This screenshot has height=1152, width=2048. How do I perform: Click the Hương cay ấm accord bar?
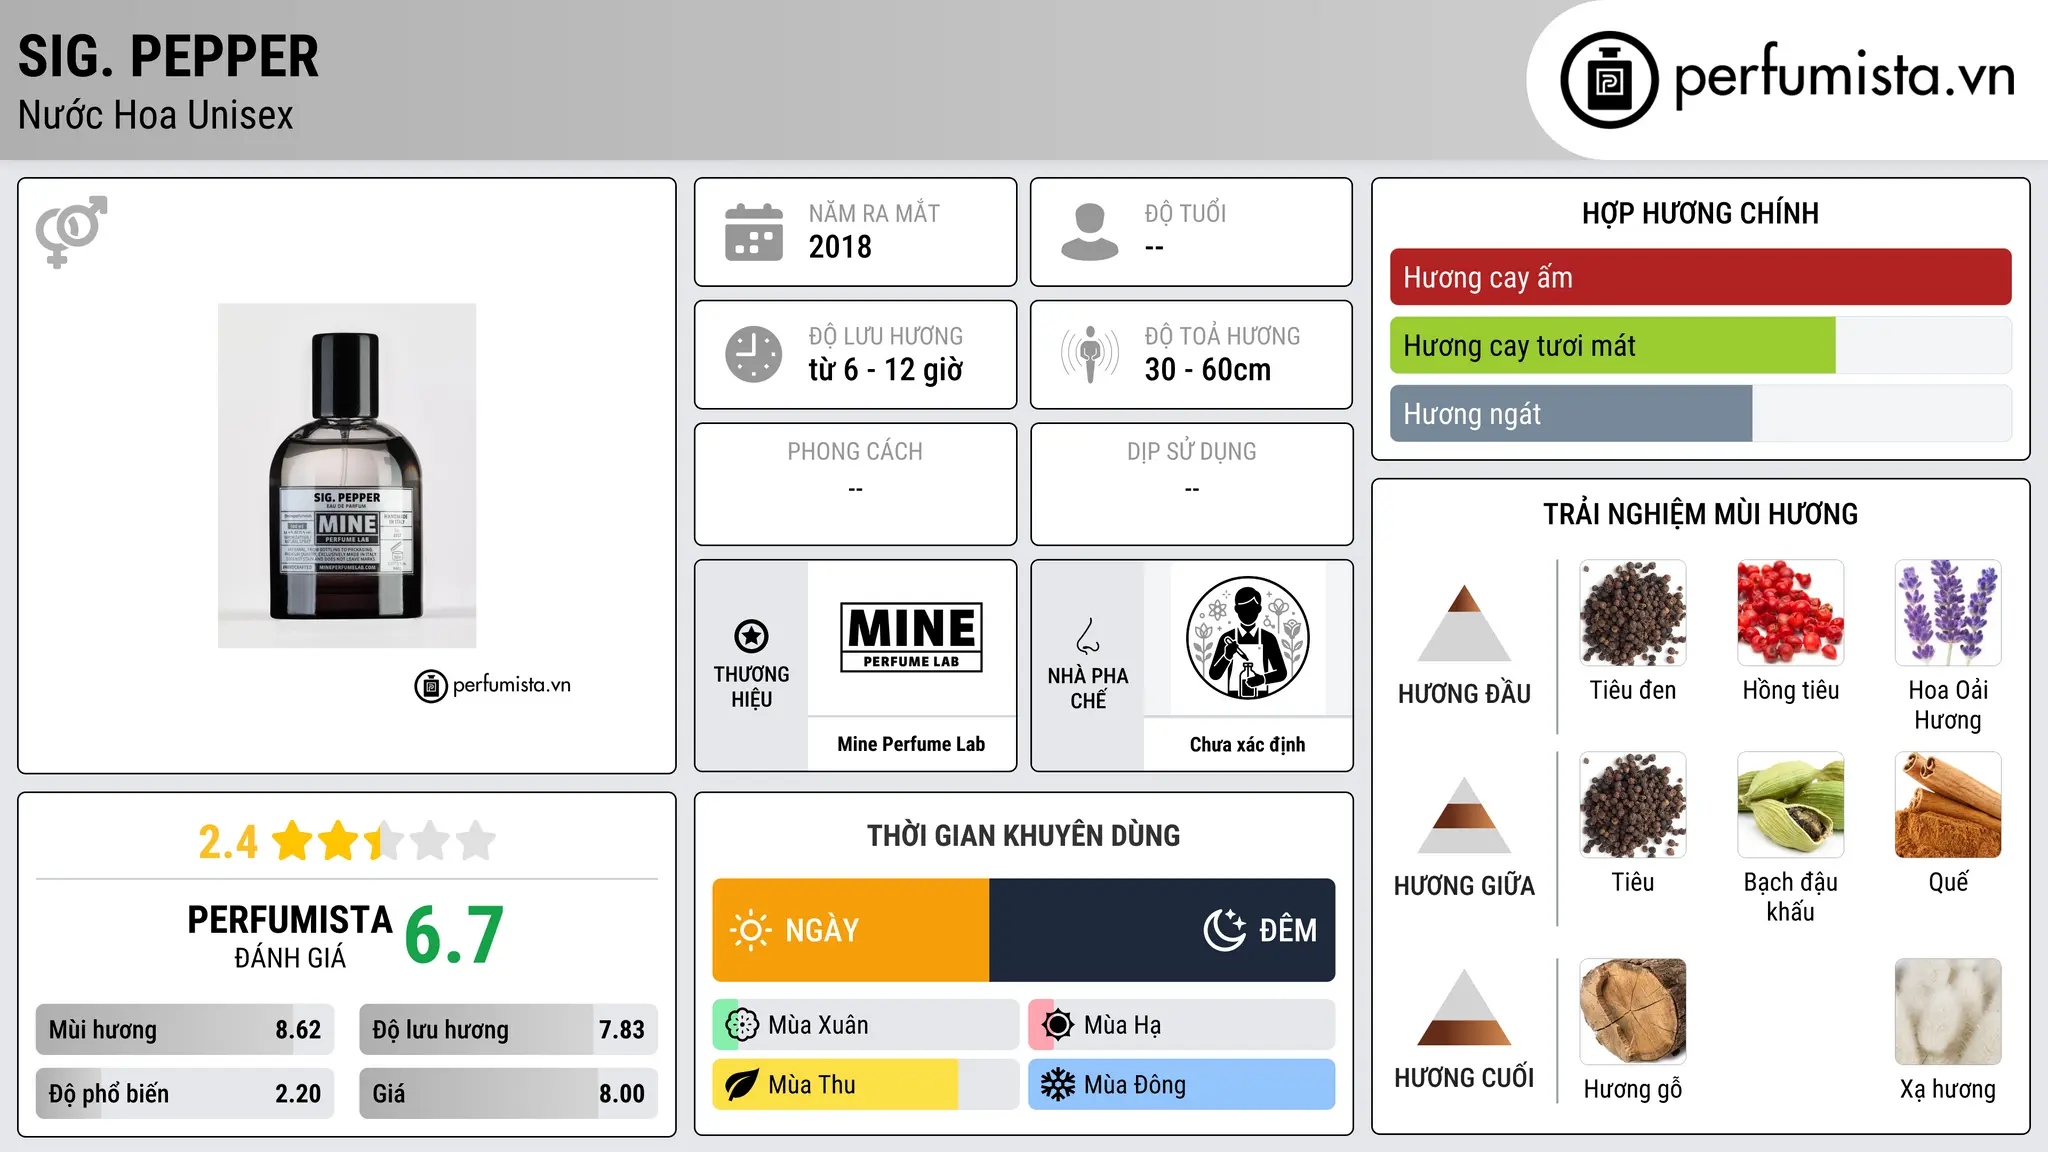1700,277
